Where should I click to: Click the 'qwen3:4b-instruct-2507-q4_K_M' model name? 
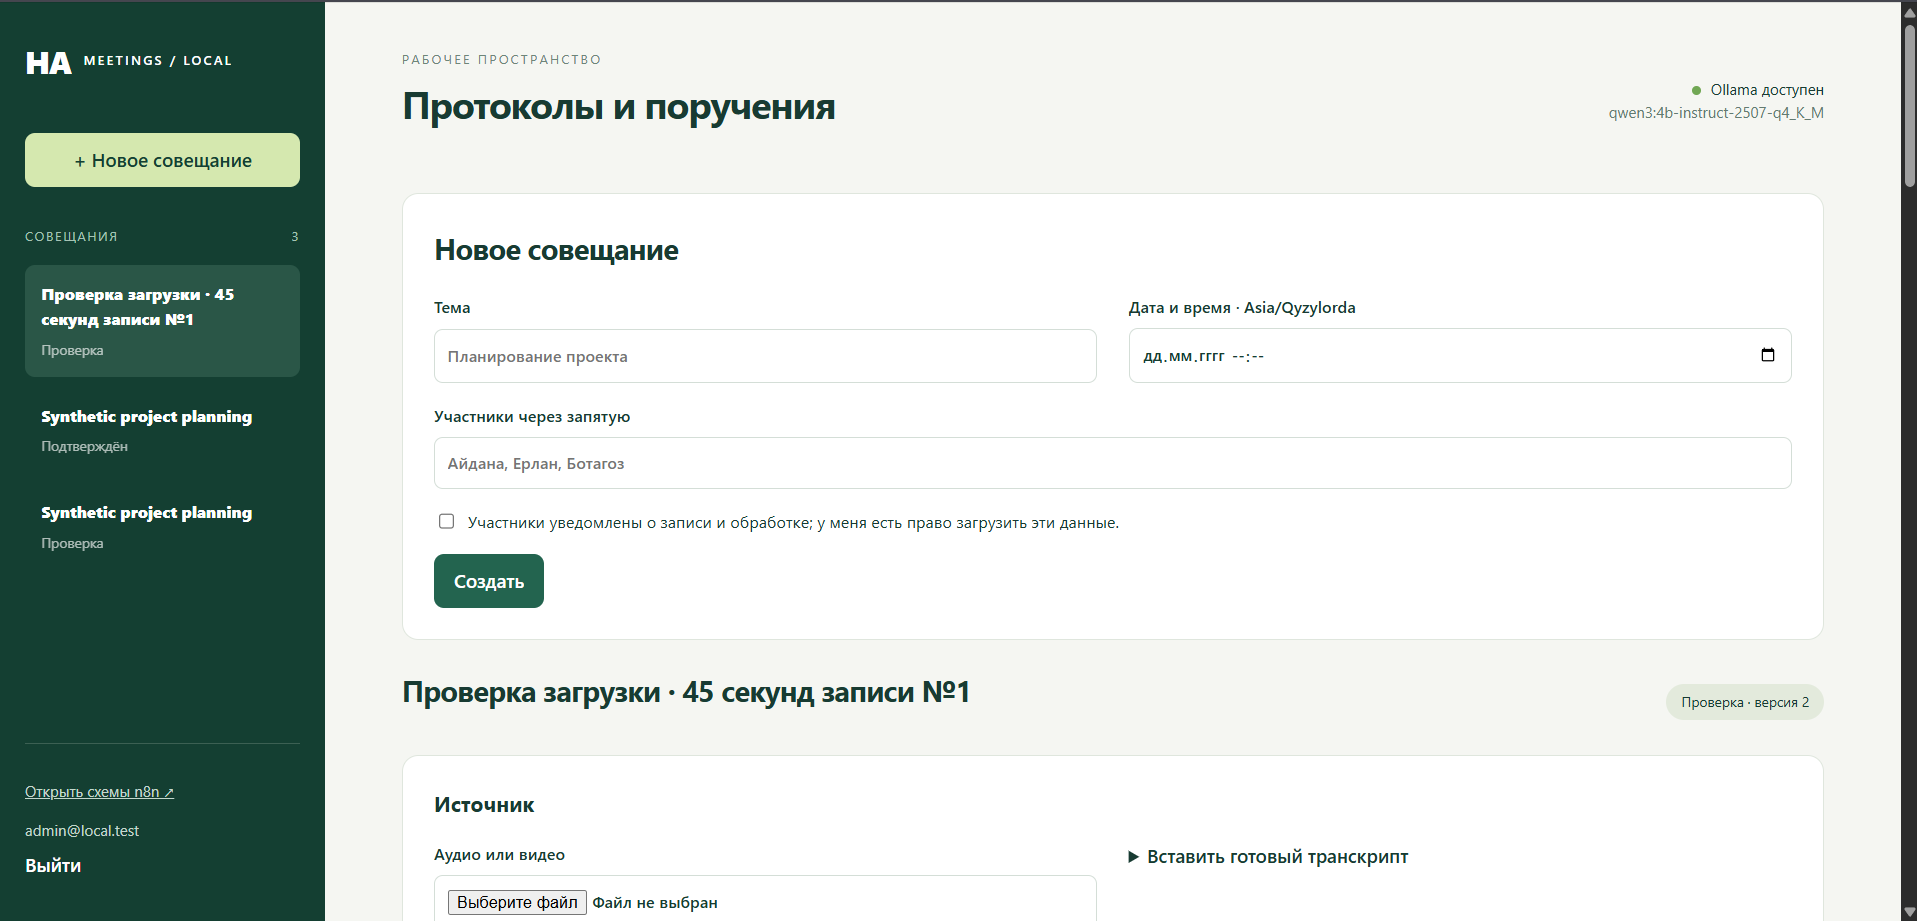click(x=1716, y=113)
